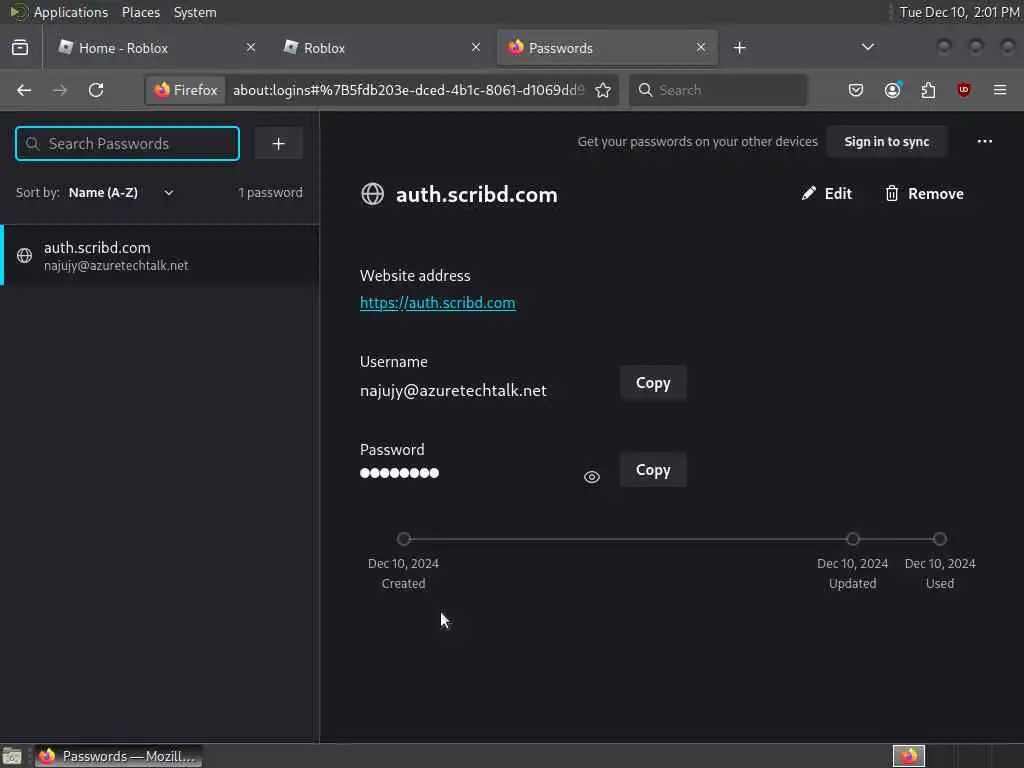
Task: Click the Created timeline marker
Action: 404,539
